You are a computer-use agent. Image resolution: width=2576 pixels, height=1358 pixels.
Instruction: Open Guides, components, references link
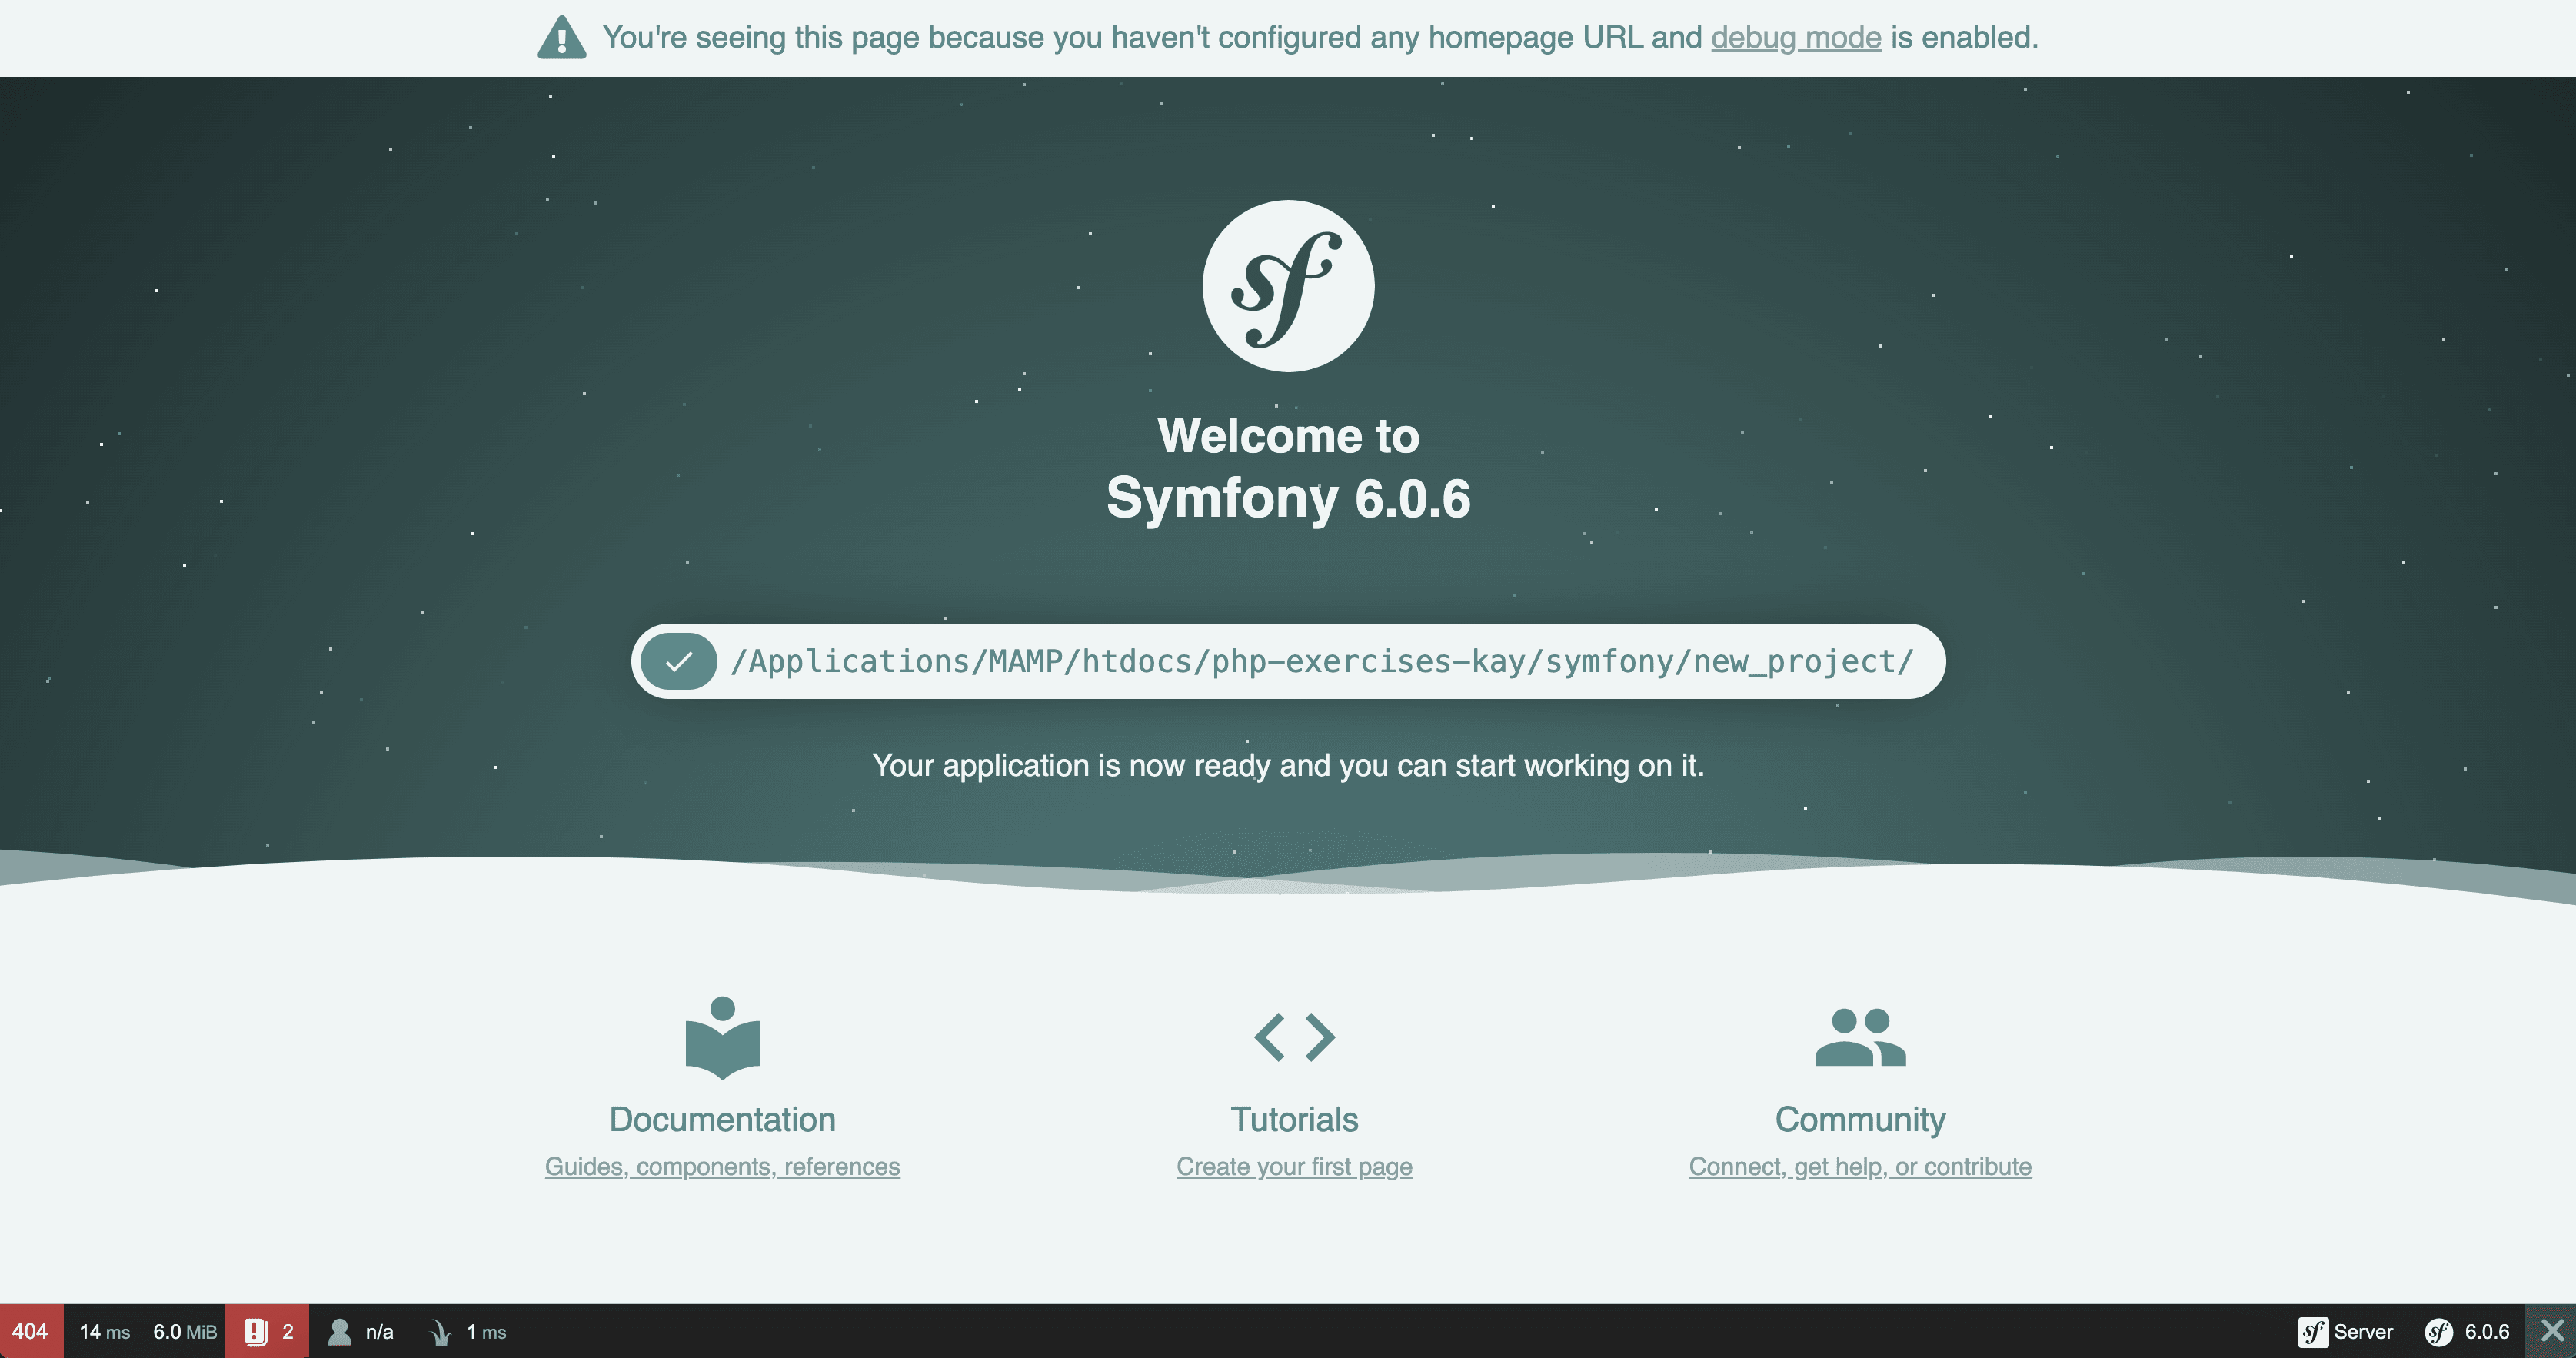click(x=722, y=1167)
